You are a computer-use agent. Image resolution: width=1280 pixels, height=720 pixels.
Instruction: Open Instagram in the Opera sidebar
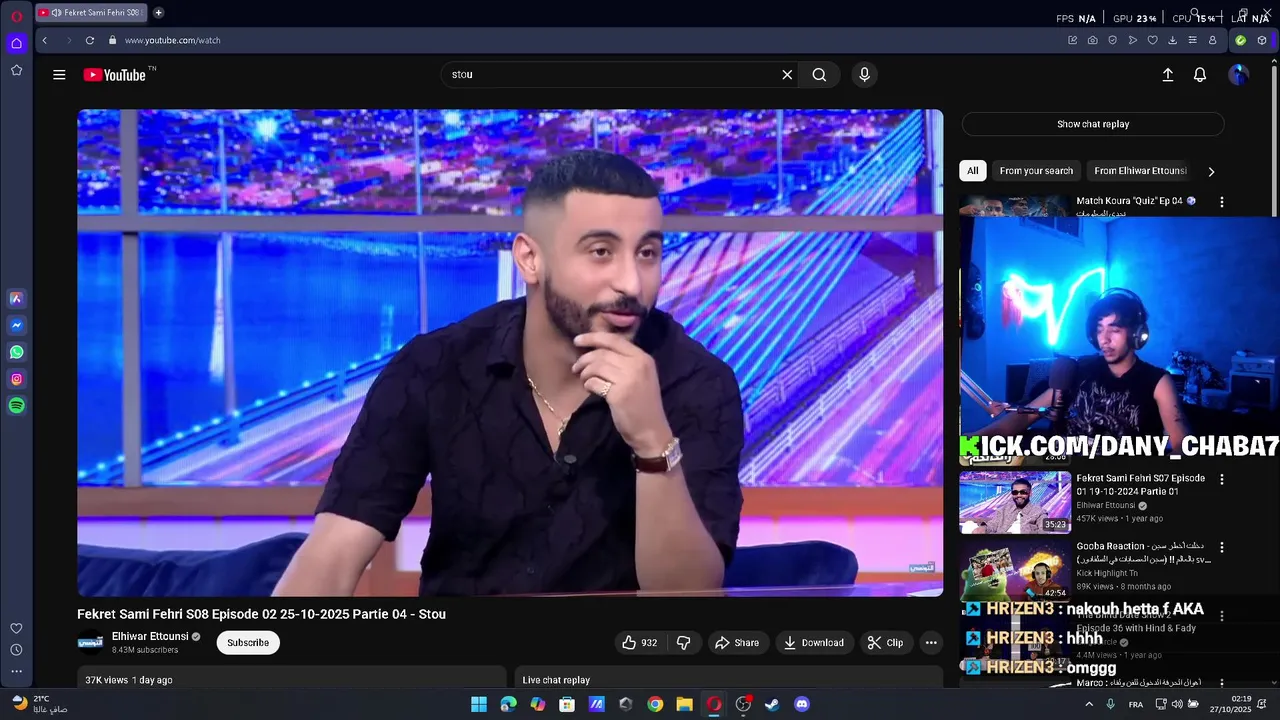point(16,379)
